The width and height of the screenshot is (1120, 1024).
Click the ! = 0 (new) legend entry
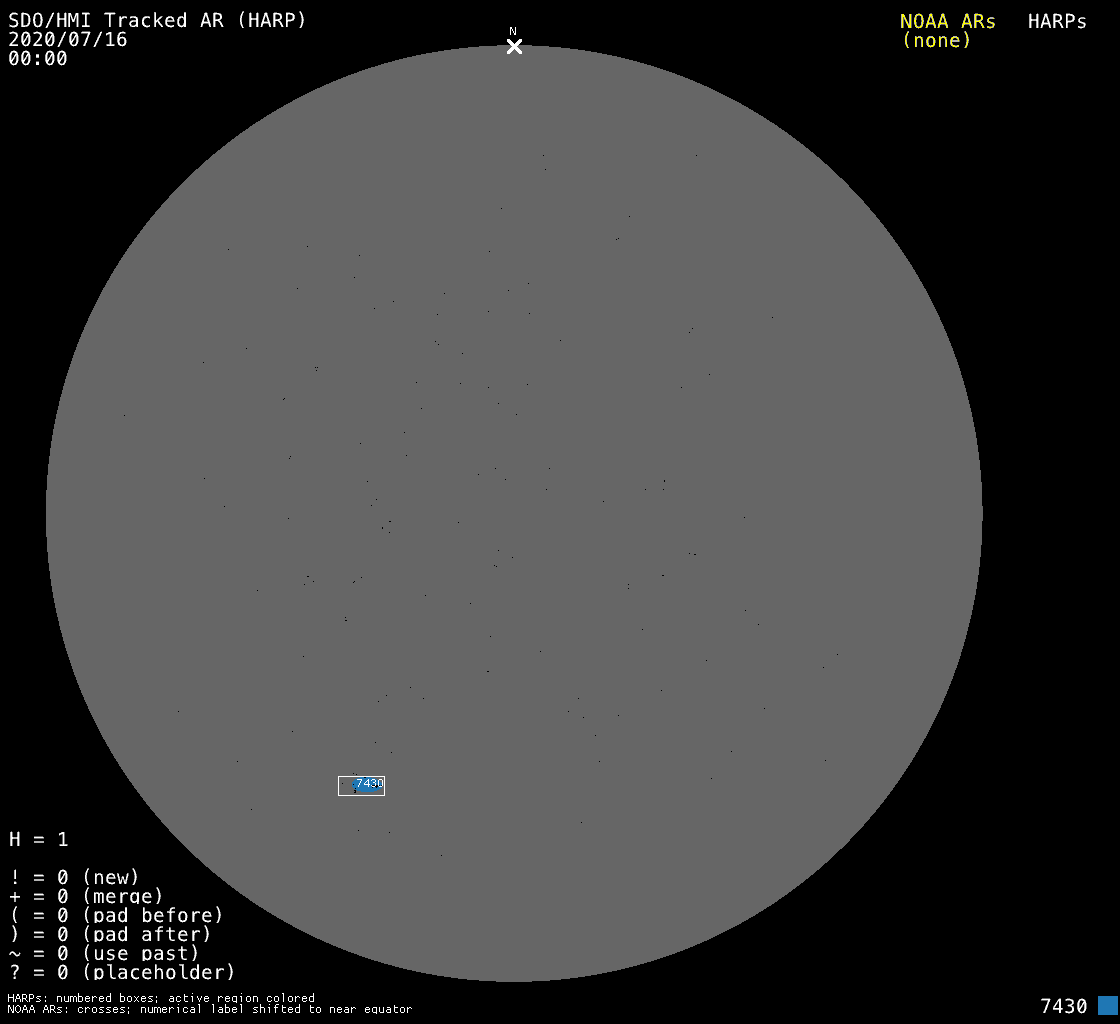74,877
